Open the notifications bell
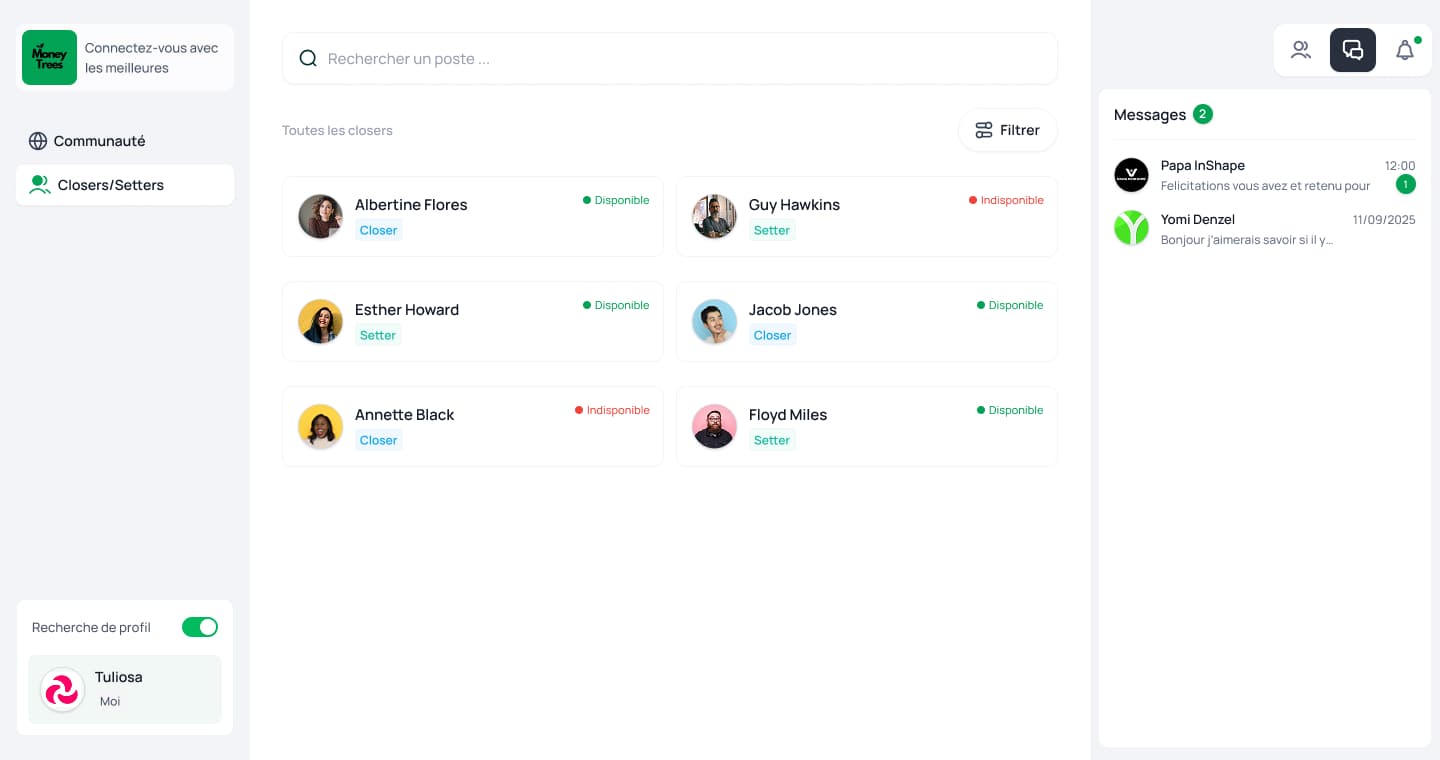Screen dimensions: 1440x760 [x=1405, y=50]
